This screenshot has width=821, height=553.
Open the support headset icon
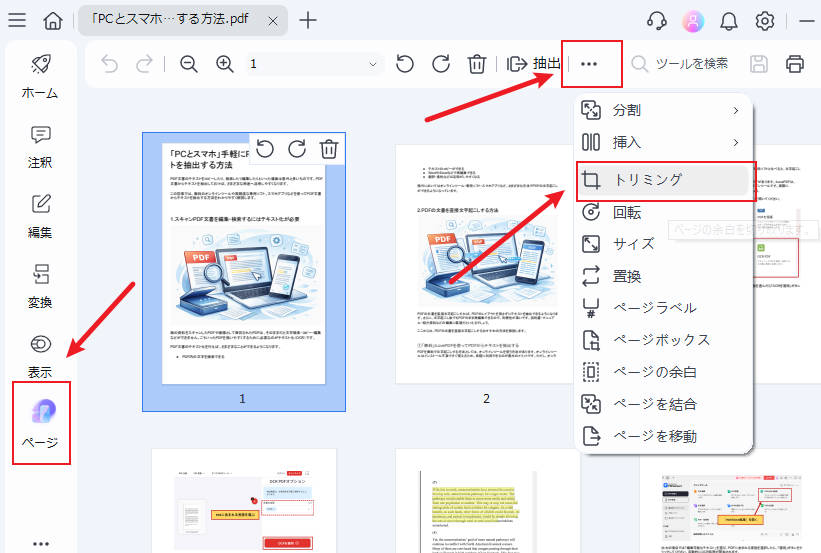tap(657, 21)
